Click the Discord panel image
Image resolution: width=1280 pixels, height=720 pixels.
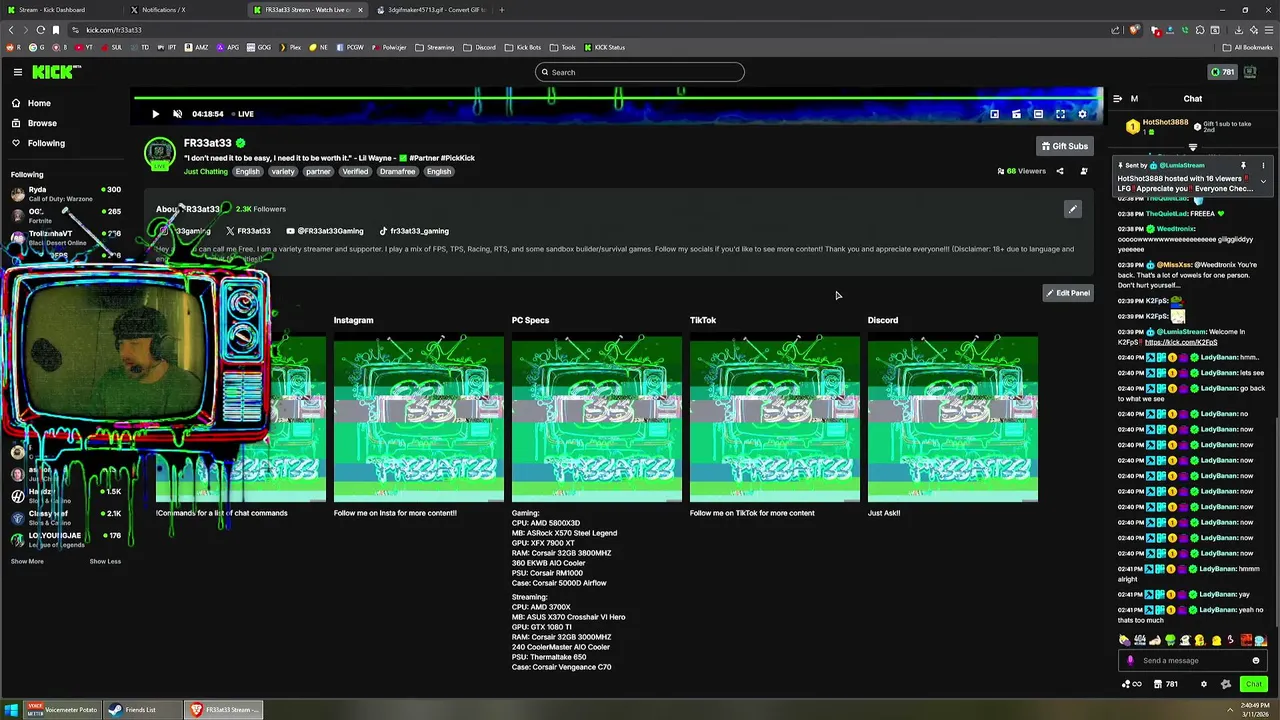coord(953,419)
